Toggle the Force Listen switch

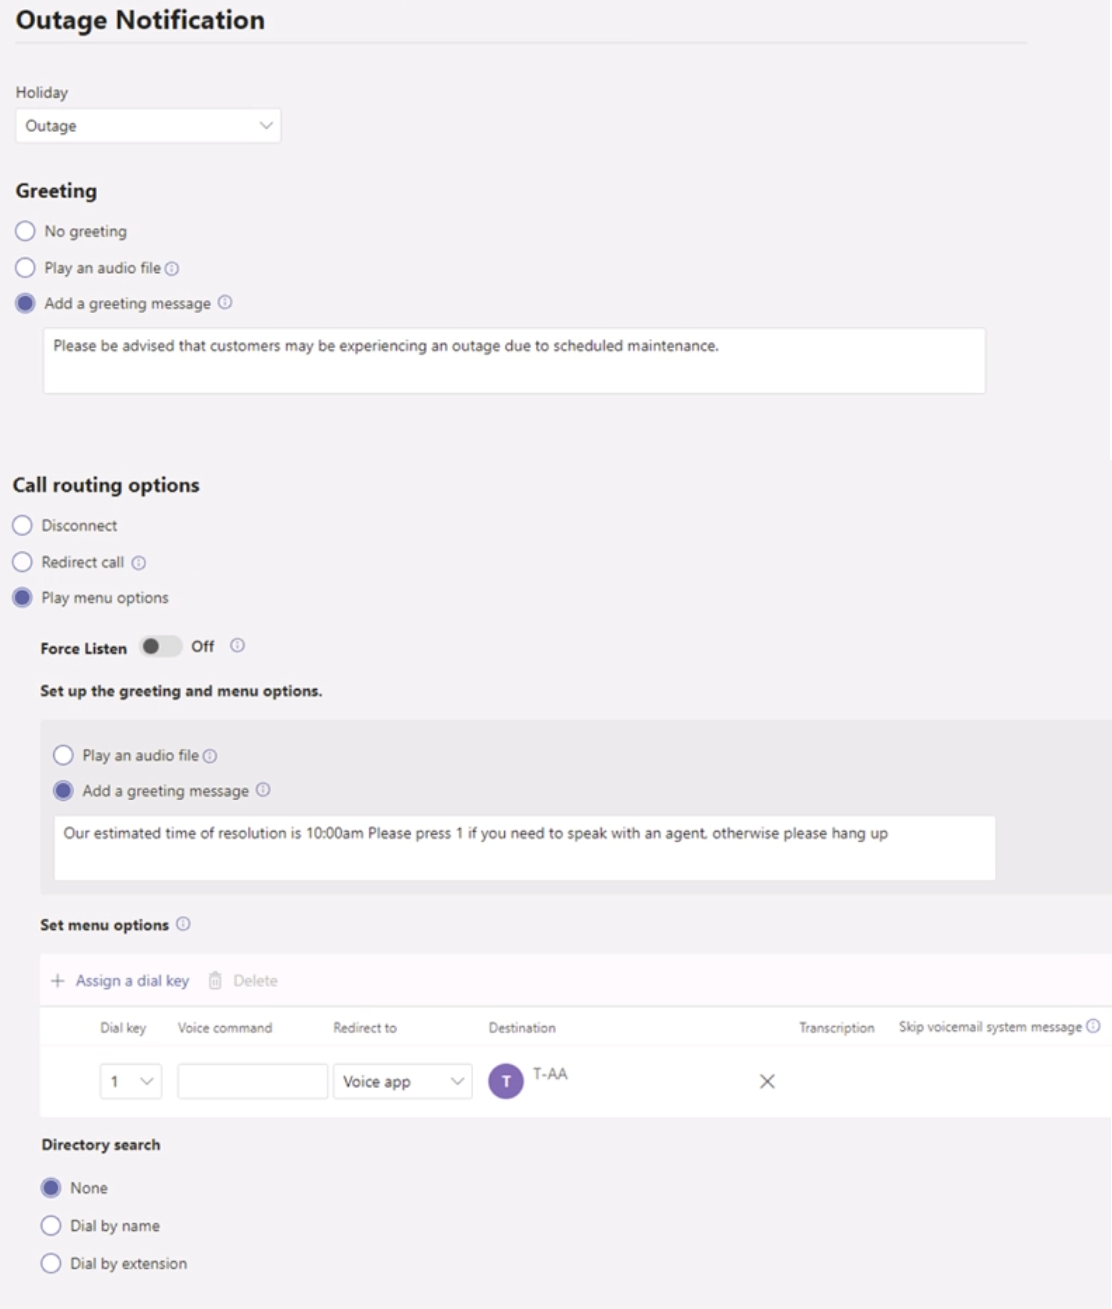161,646
